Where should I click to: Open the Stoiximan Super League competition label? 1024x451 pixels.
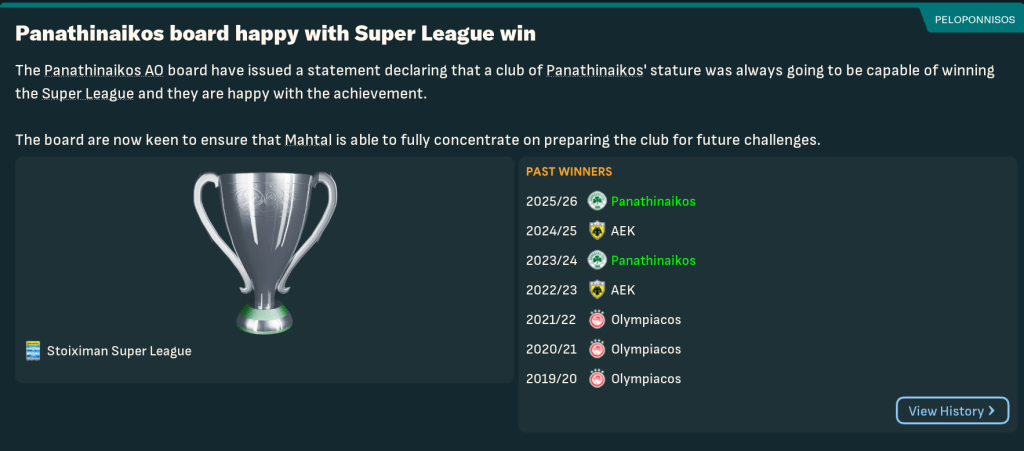pyautogui.click(x=118, y=351)
